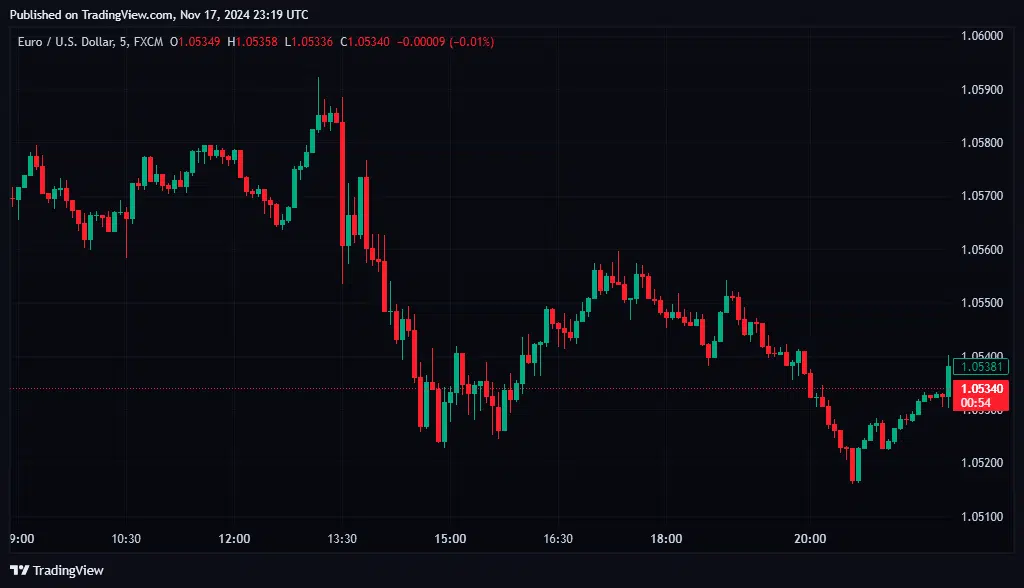The height and width of the screenshot is (588, 1024).
Task: Click the 1.05800 price axis label
Action: point(982,142)
